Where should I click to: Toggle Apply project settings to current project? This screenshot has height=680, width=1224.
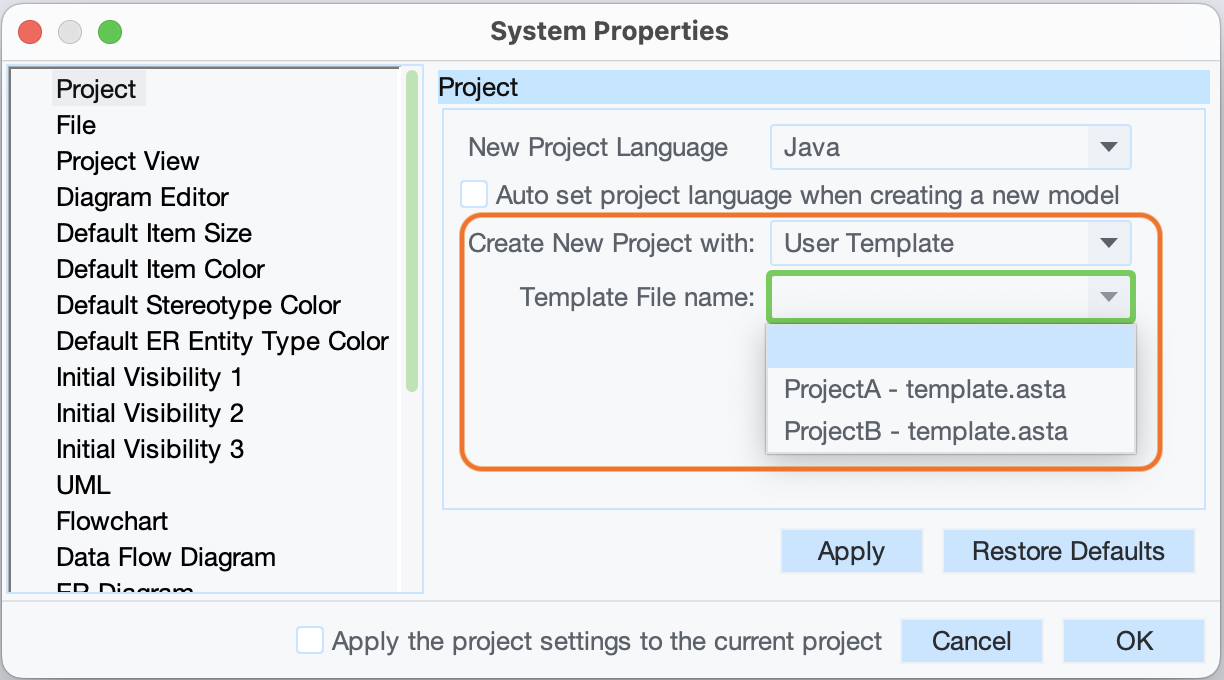310,641
